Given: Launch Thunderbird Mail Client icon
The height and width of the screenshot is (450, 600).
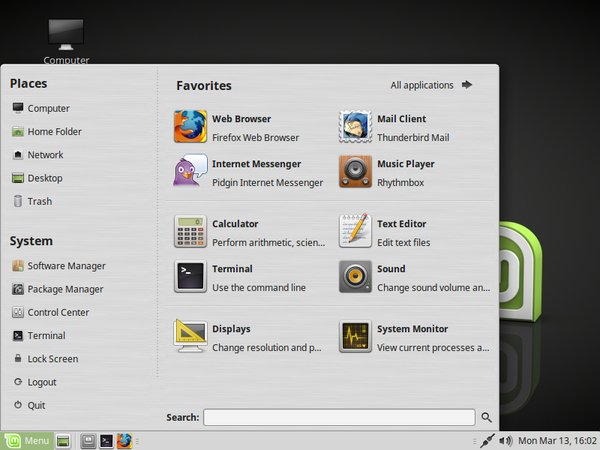Looking at the screenshot, I should pos(355,127).
